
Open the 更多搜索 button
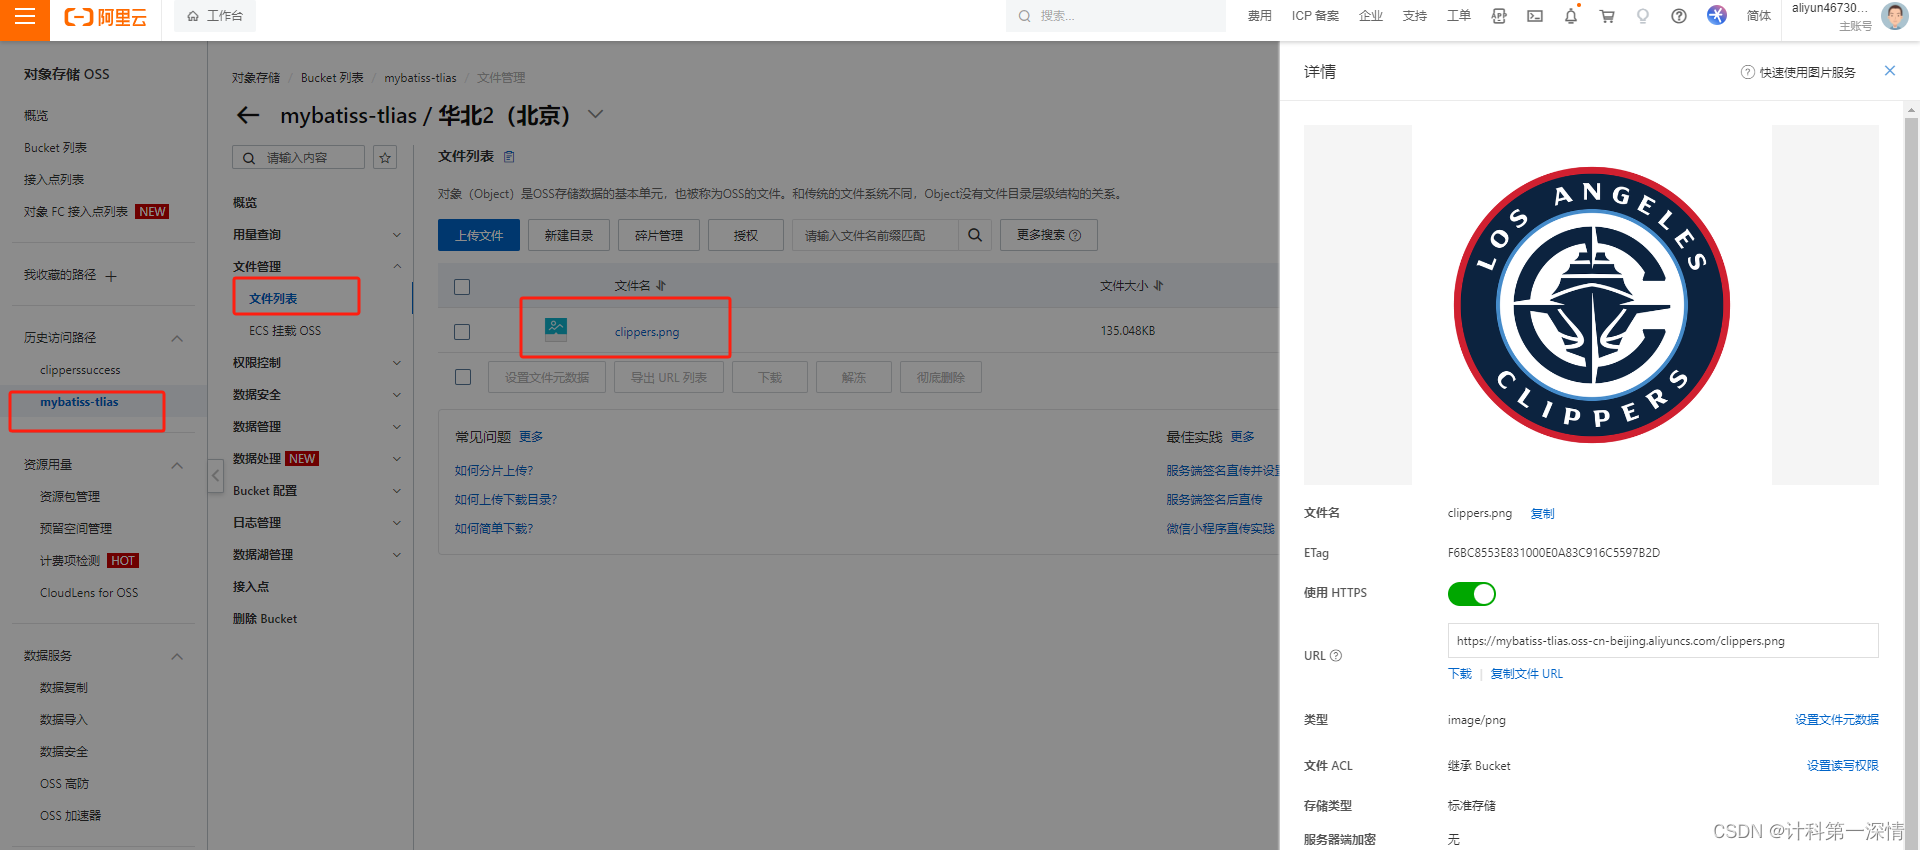1049,235
